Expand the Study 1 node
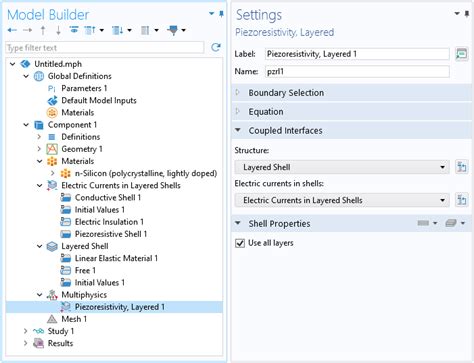Screen dimensions: 474x363 pos(26,331)
